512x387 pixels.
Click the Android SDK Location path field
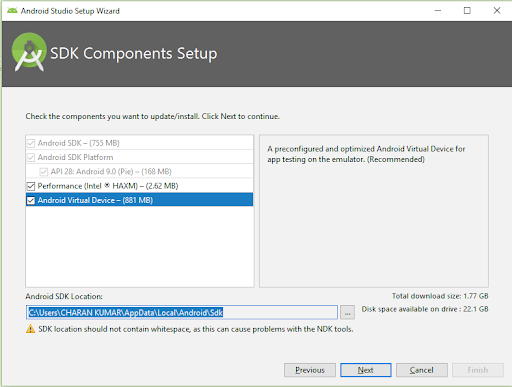pos(182,313)
